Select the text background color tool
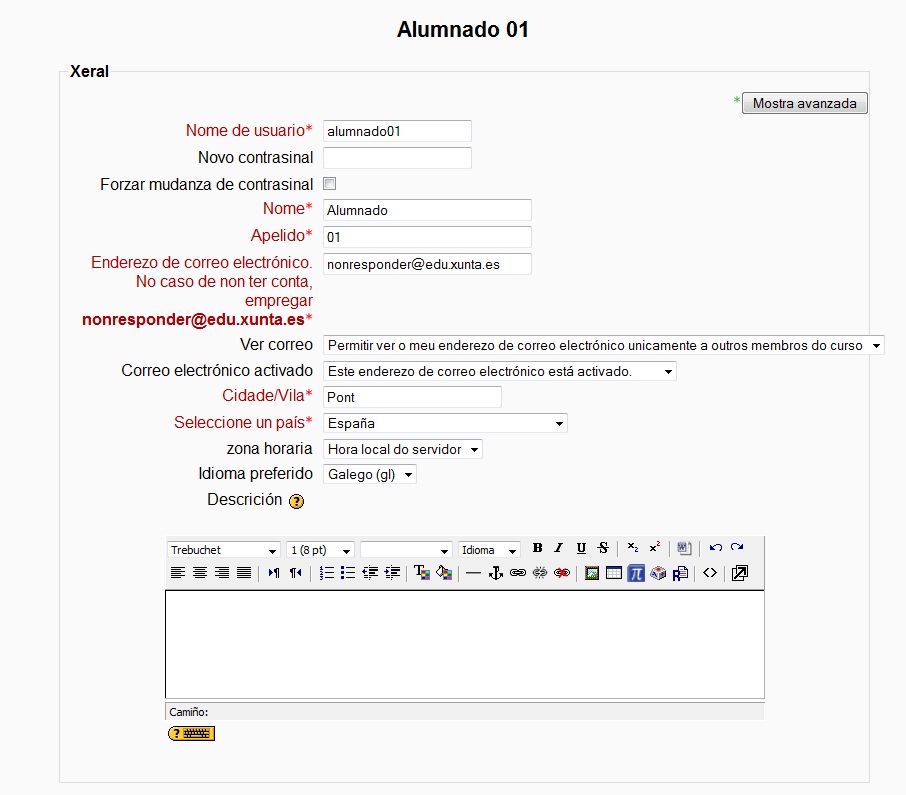 tap(445, 573)
